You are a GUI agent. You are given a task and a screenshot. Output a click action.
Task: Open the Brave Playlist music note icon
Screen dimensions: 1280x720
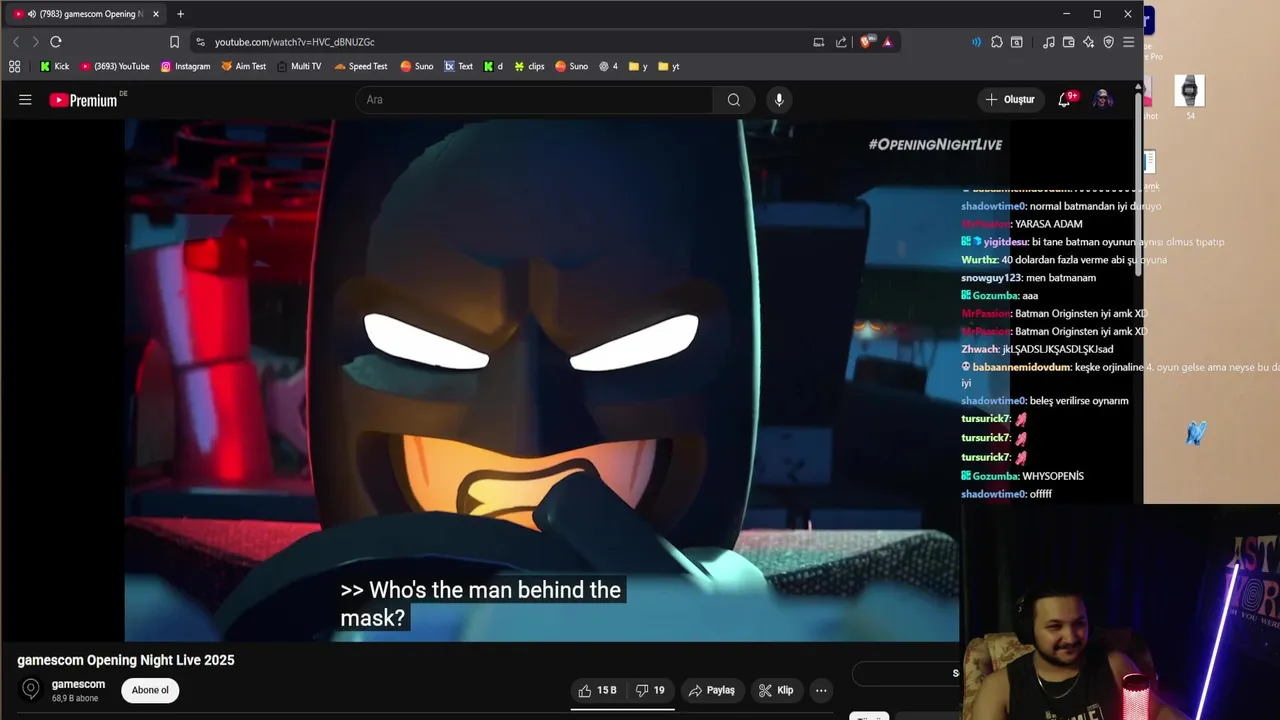(x=1048, y=42)
